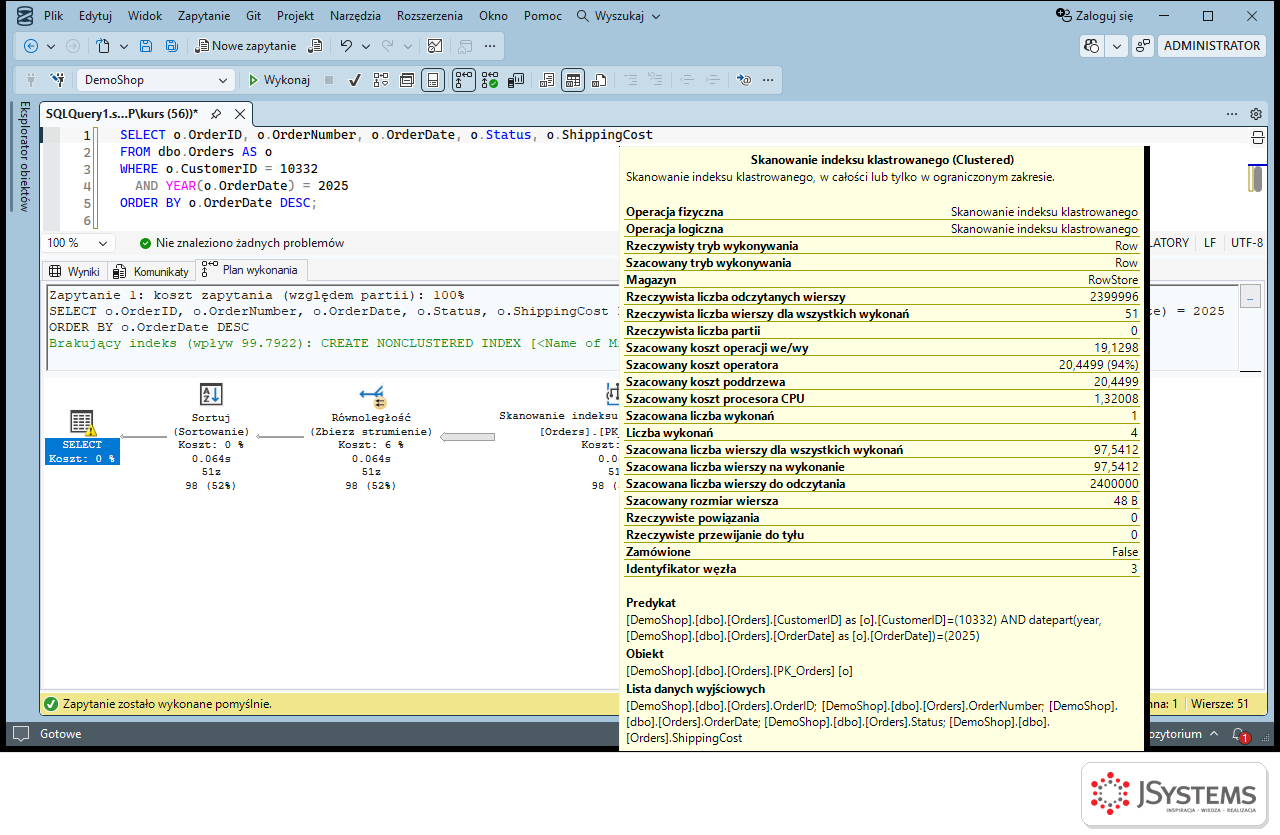
Task: Expand the navigate backward history dropdown
Action: pos(50,46)
